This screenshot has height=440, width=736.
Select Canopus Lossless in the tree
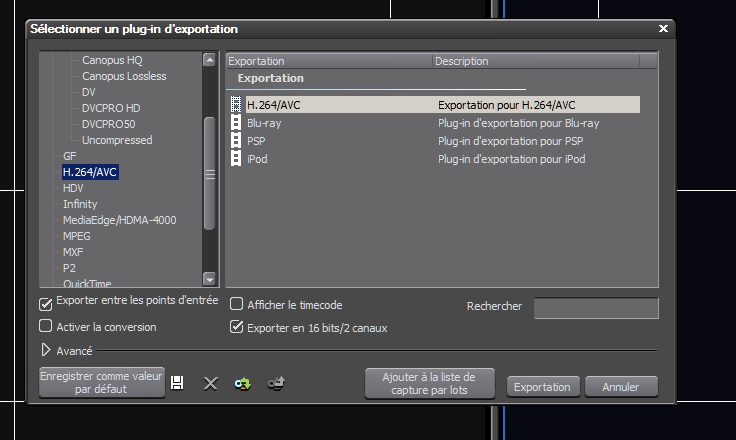pyautogui.click(x=124, y=76)
